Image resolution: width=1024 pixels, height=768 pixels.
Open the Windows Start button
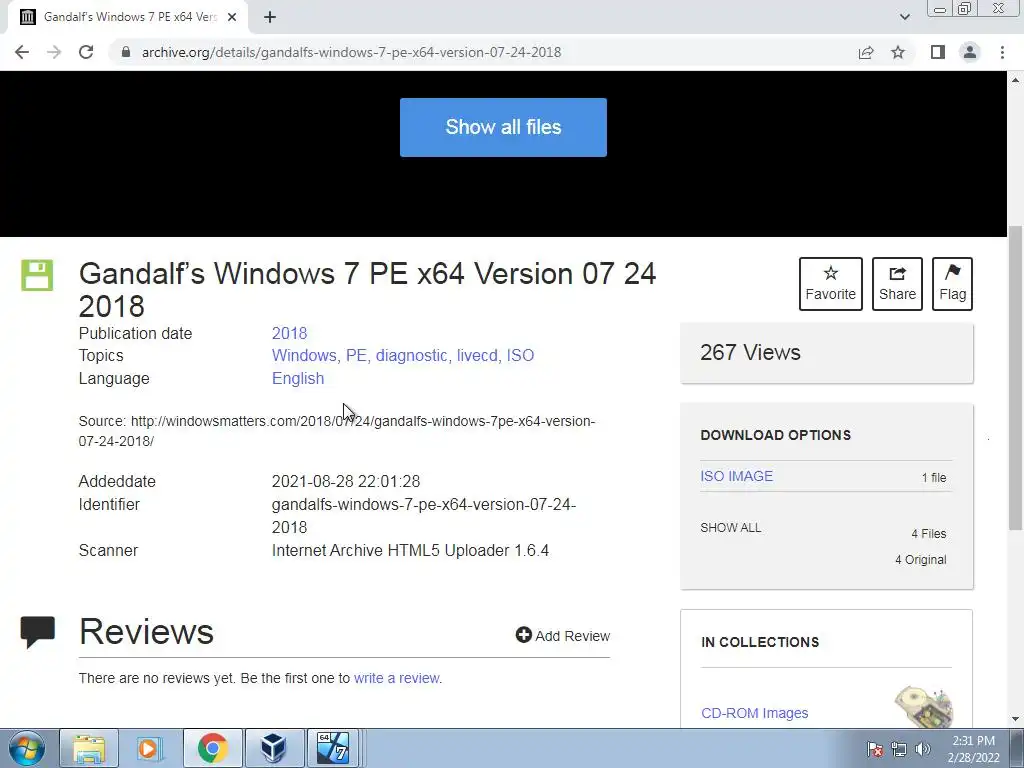tap(27, 748)
